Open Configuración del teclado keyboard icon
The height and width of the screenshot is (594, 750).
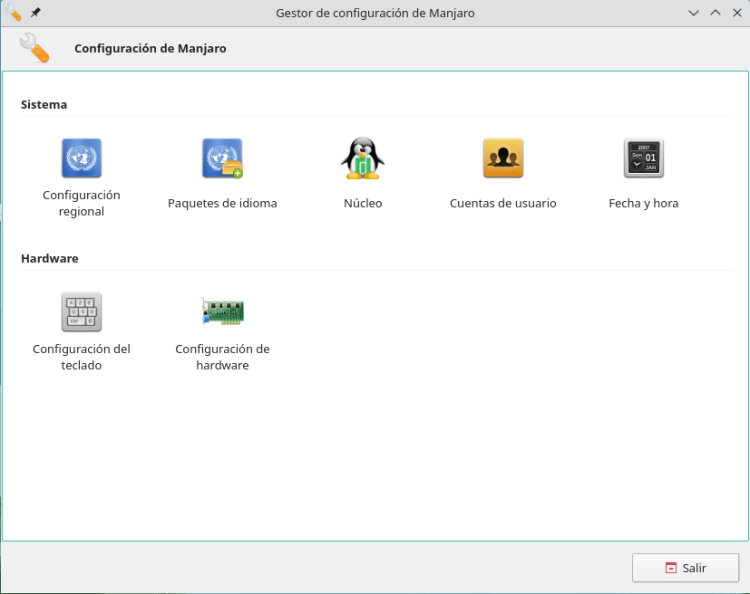point(81,312)
